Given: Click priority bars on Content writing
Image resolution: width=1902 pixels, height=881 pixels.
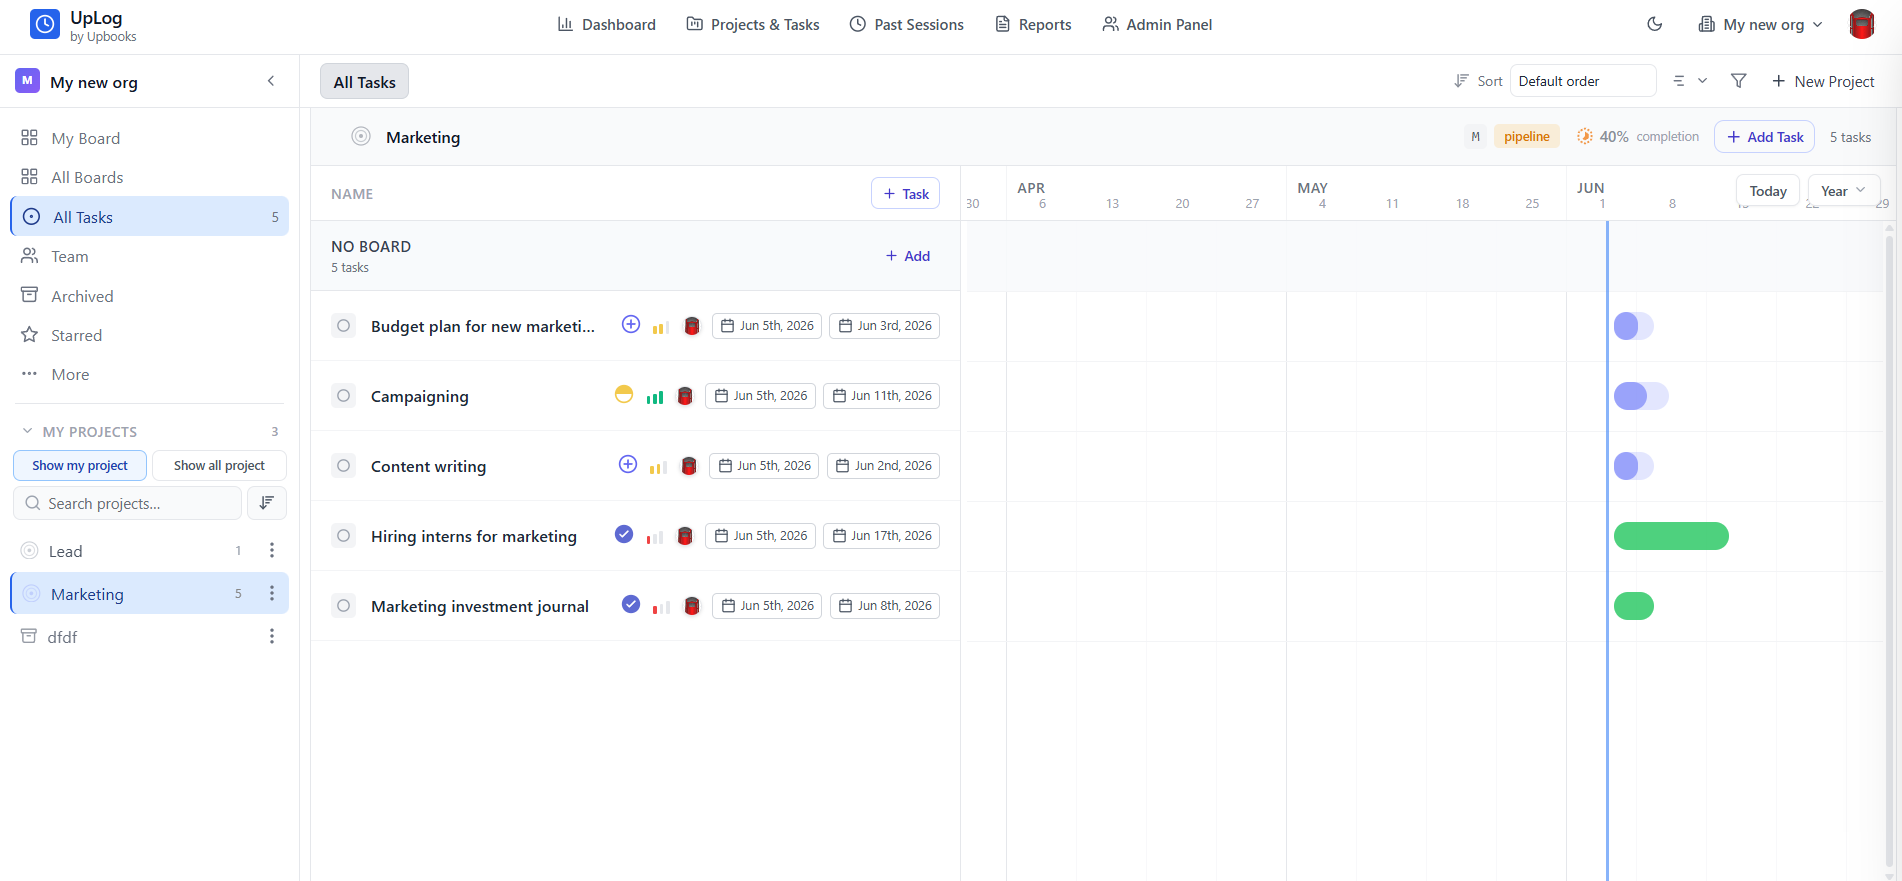Looking at the screenshot, I should 658,467.
